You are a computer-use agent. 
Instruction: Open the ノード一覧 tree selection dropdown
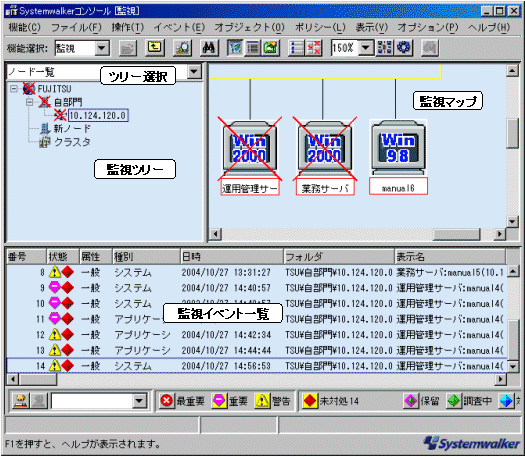point(195,72)
